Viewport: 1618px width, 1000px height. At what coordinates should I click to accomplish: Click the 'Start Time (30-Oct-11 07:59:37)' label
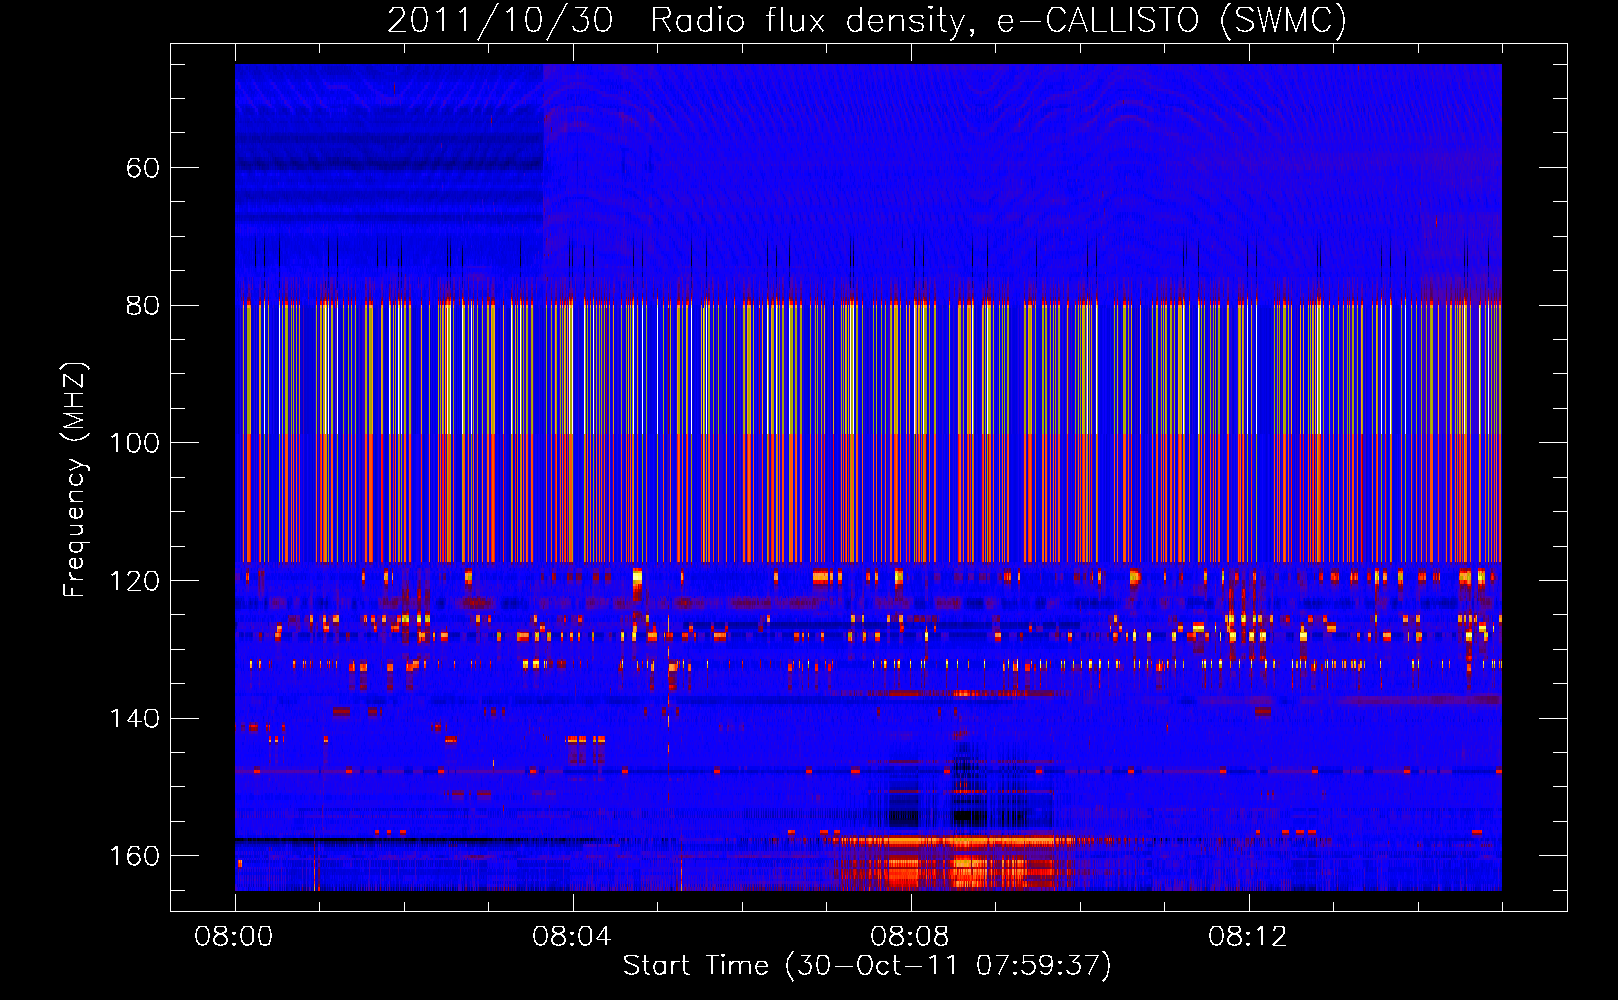[867, 966]
